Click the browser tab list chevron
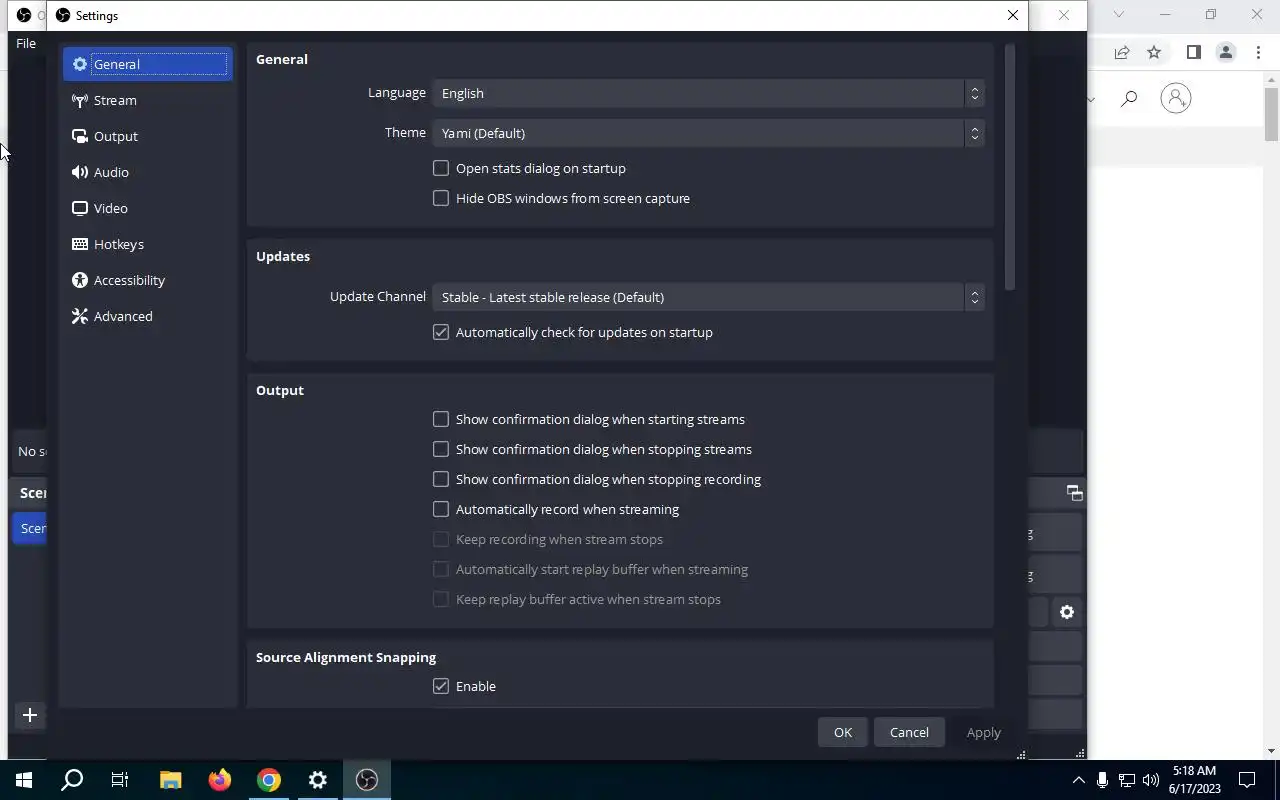 pyautogui.click(x=1119, y=14)
